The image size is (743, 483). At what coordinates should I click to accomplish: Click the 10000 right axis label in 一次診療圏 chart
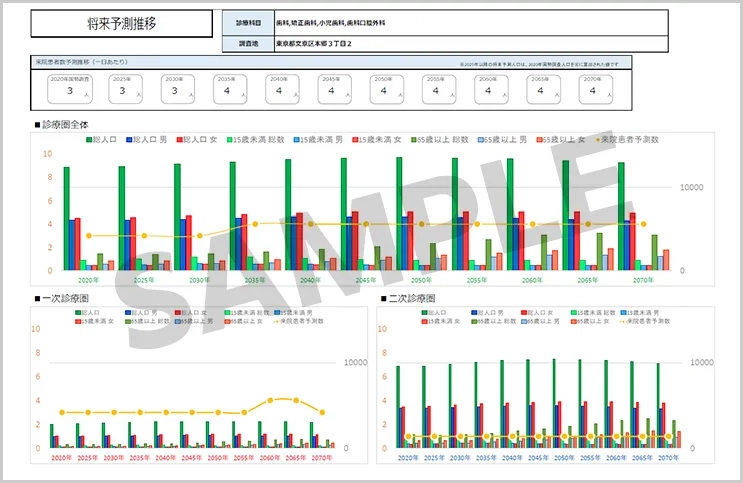tap(355, 363)
